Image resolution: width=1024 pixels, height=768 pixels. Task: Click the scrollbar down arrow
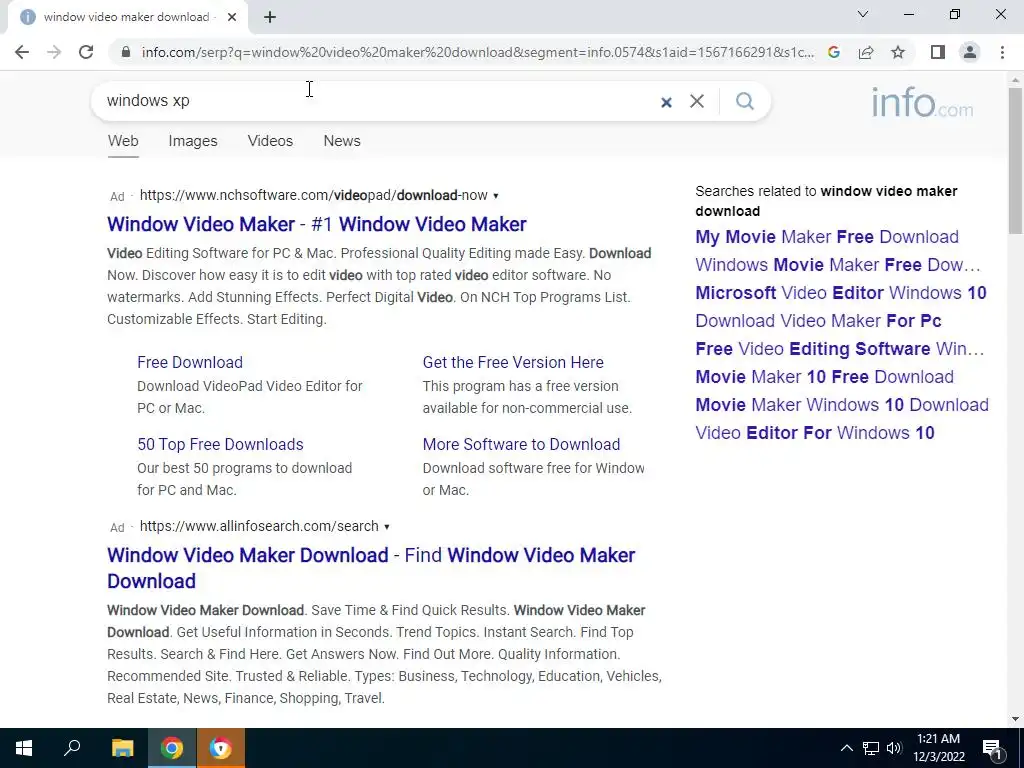tap(1015, 719)
